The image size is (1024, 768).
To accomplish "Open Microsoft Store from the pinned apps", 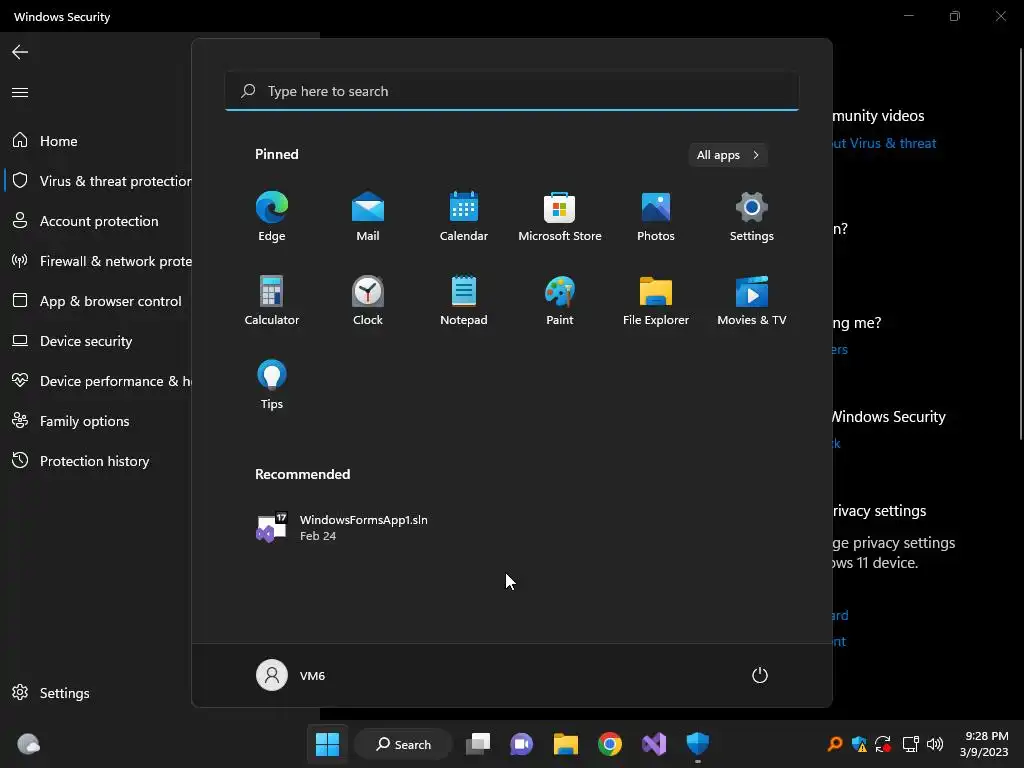I will (560, 216).
